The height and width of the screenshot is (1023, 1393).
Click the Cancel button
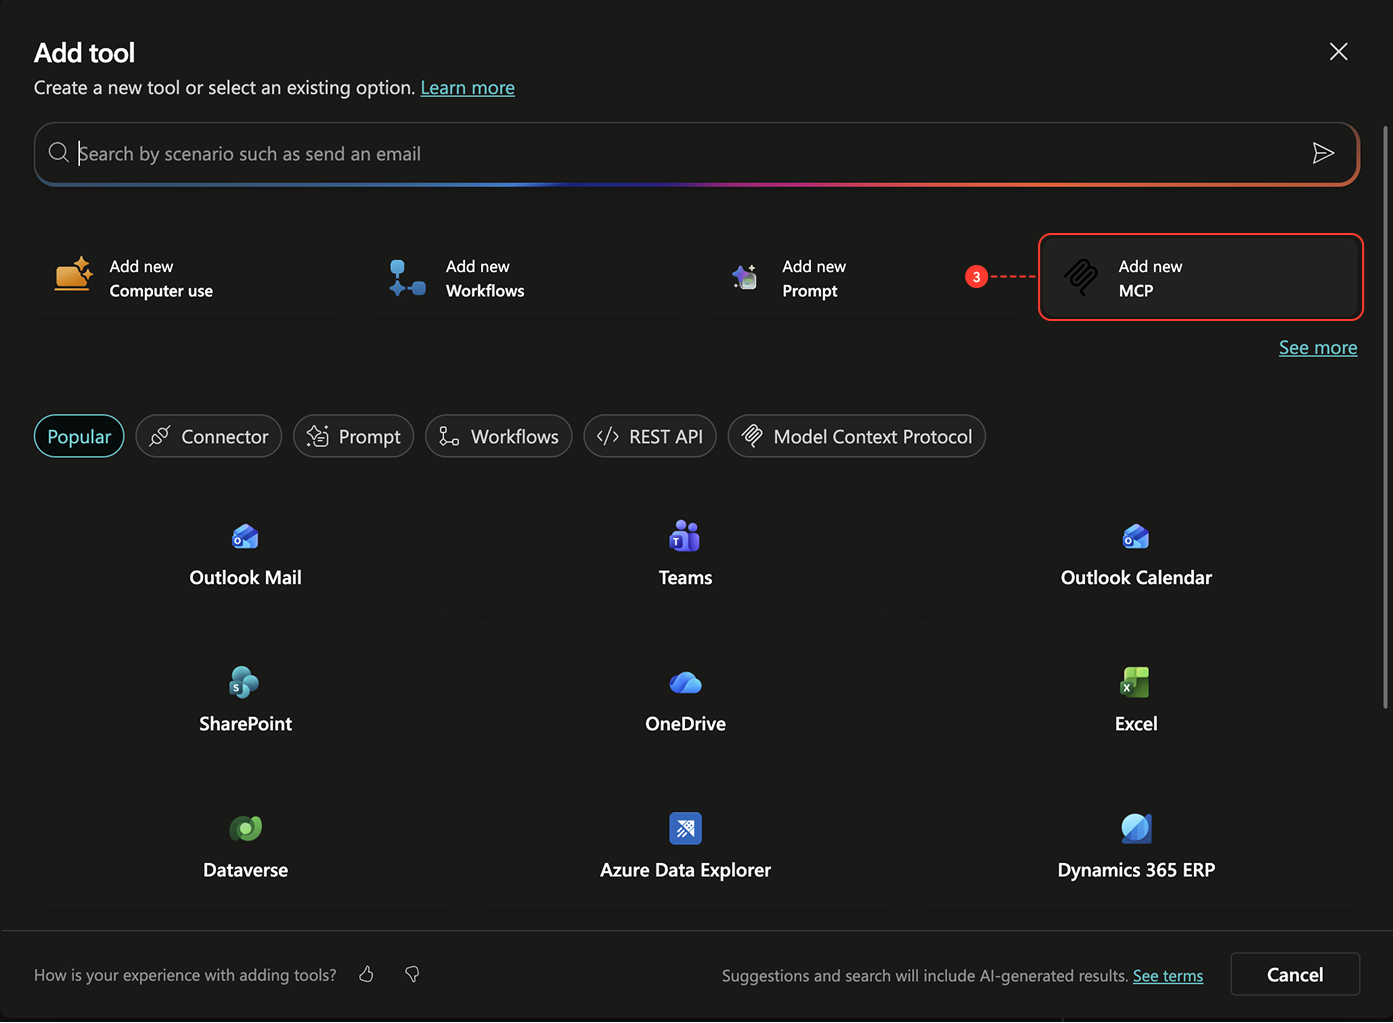pyautogui.click(x=1295, y=975)
